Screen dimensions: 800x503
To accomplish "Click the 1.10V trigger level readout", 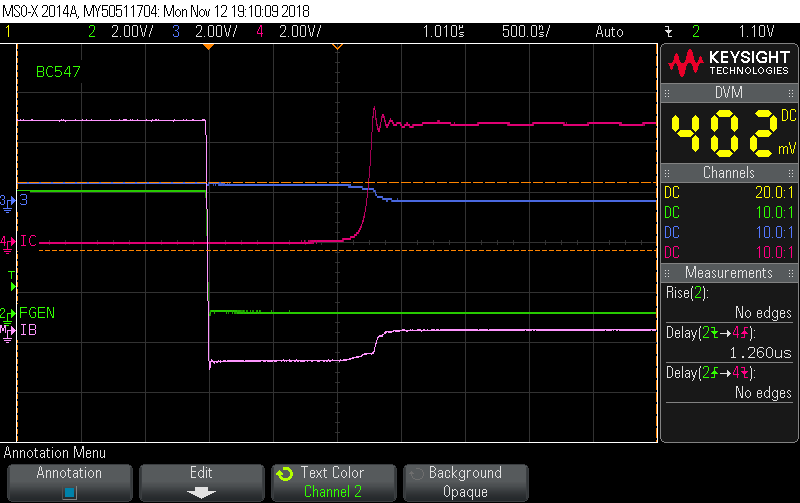I will pyautogui.click(x=757, y=32).
